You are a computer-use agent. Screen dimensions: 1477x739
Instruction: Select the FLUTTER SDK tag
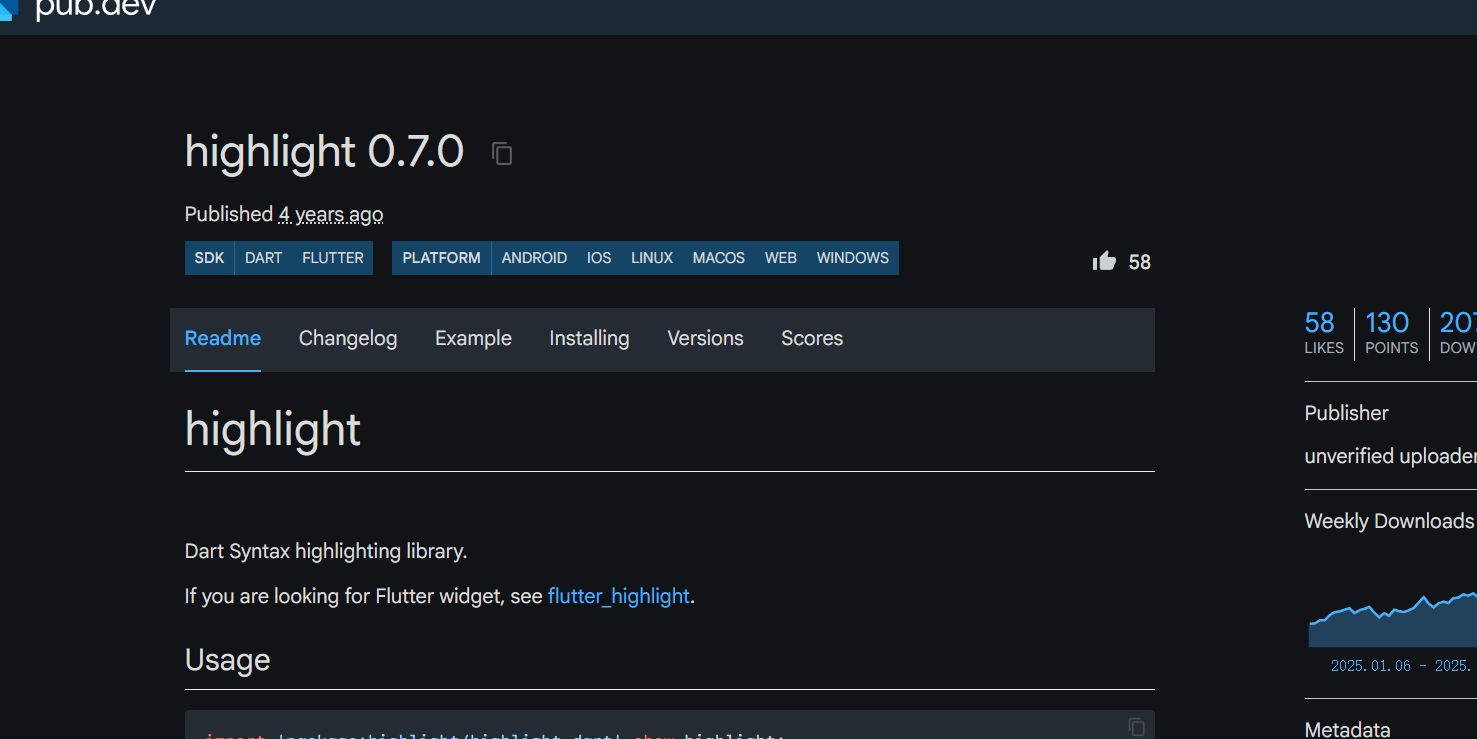333,258
